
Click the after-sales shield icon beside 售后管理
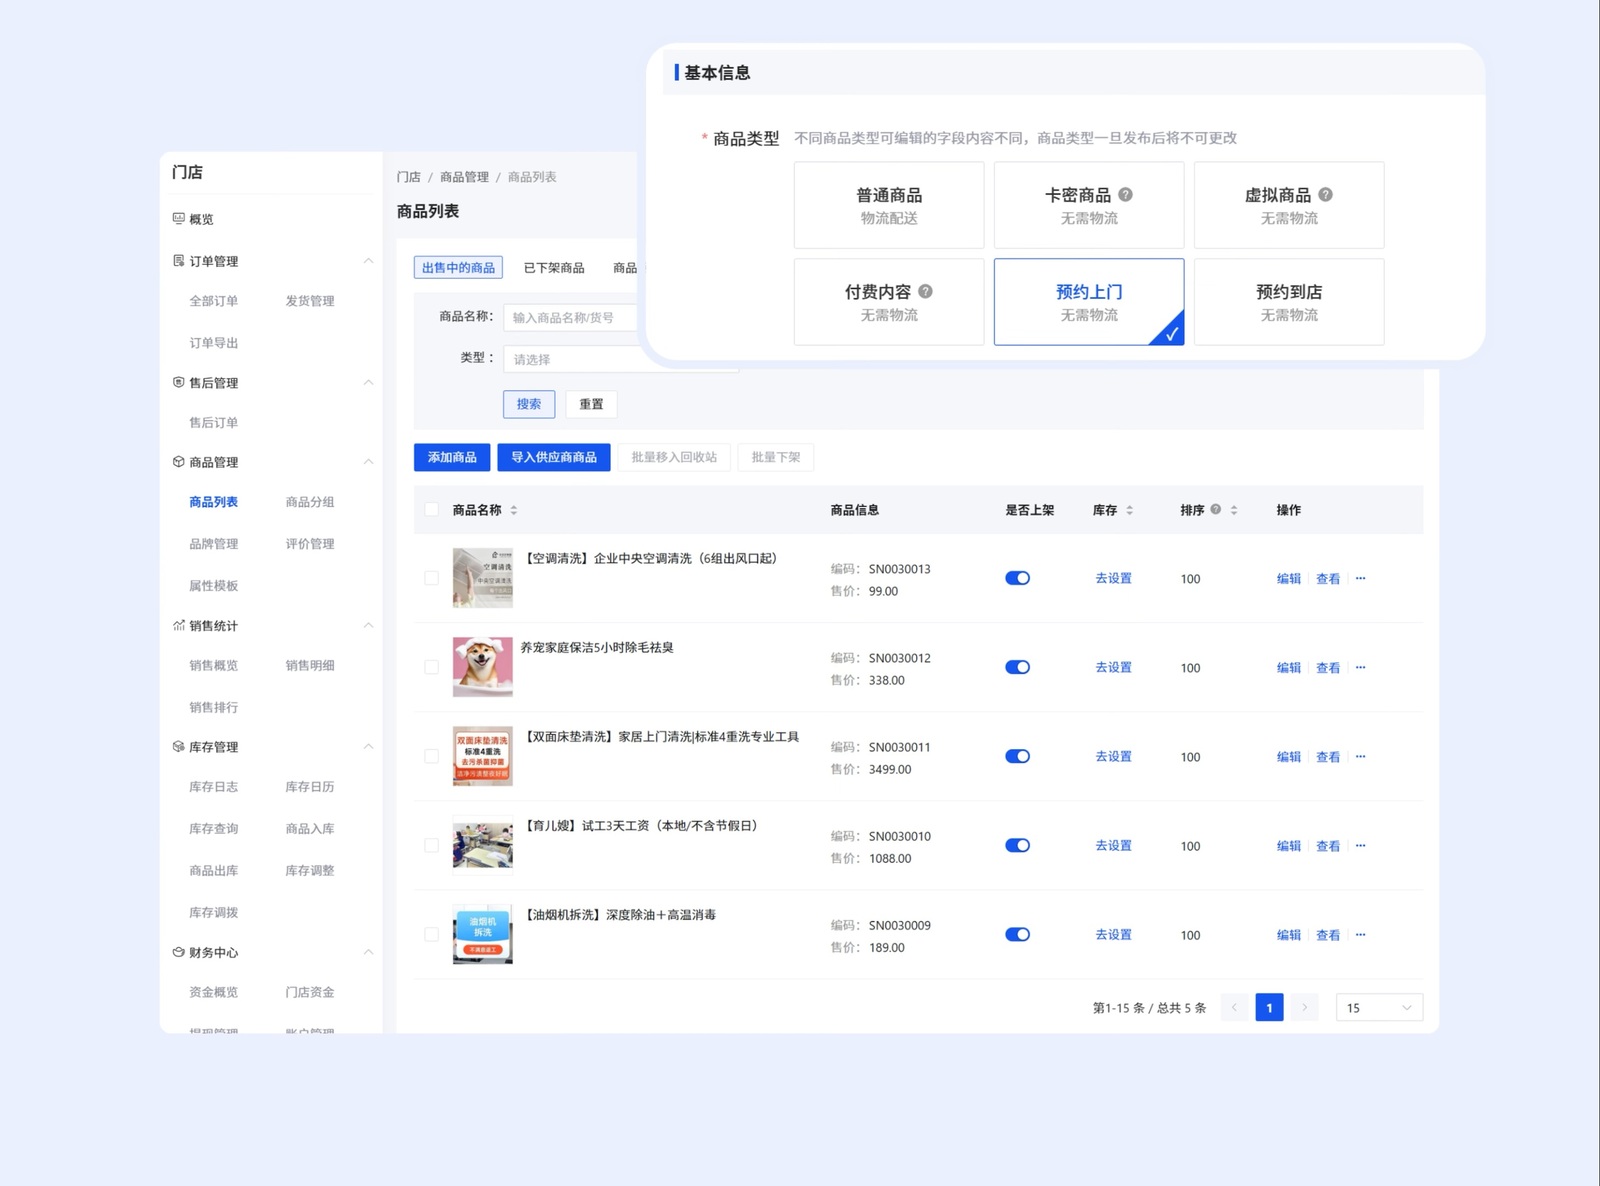(x=178, y=382)
